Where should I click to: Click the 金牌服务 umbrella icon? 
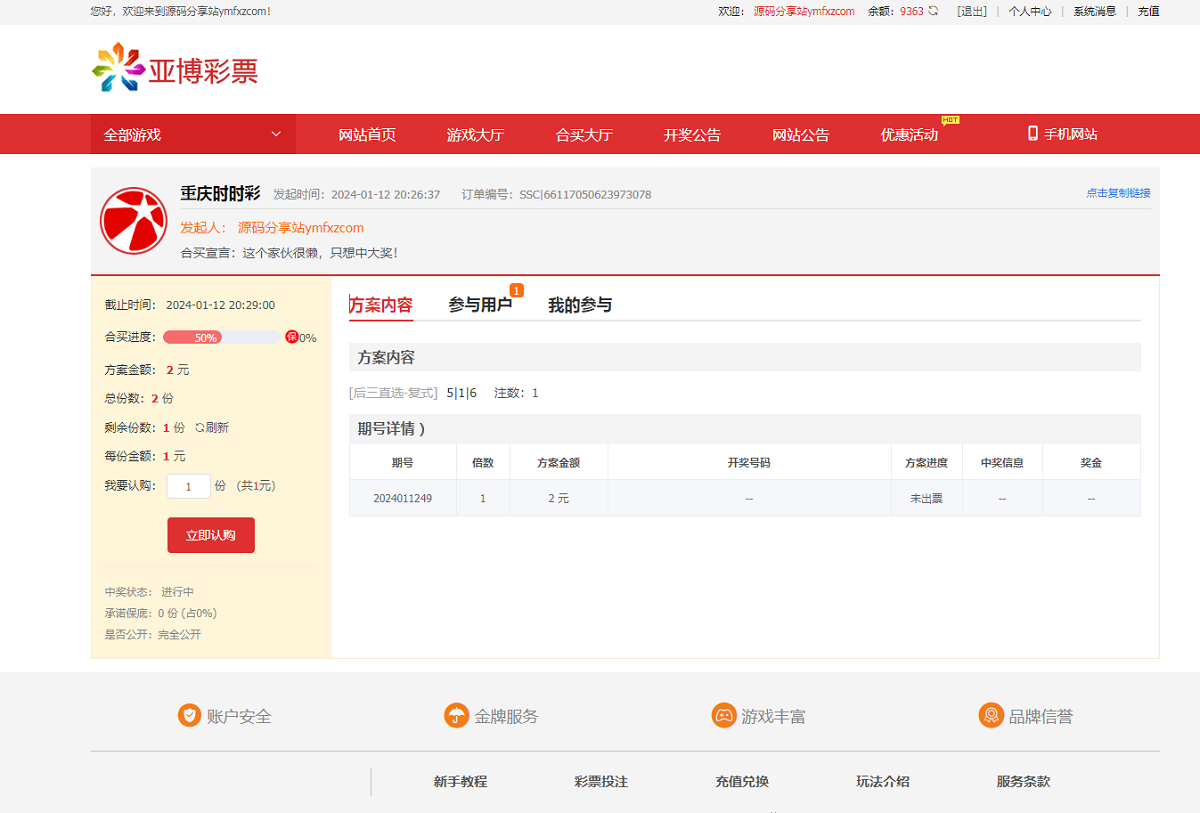click(457, 716)
